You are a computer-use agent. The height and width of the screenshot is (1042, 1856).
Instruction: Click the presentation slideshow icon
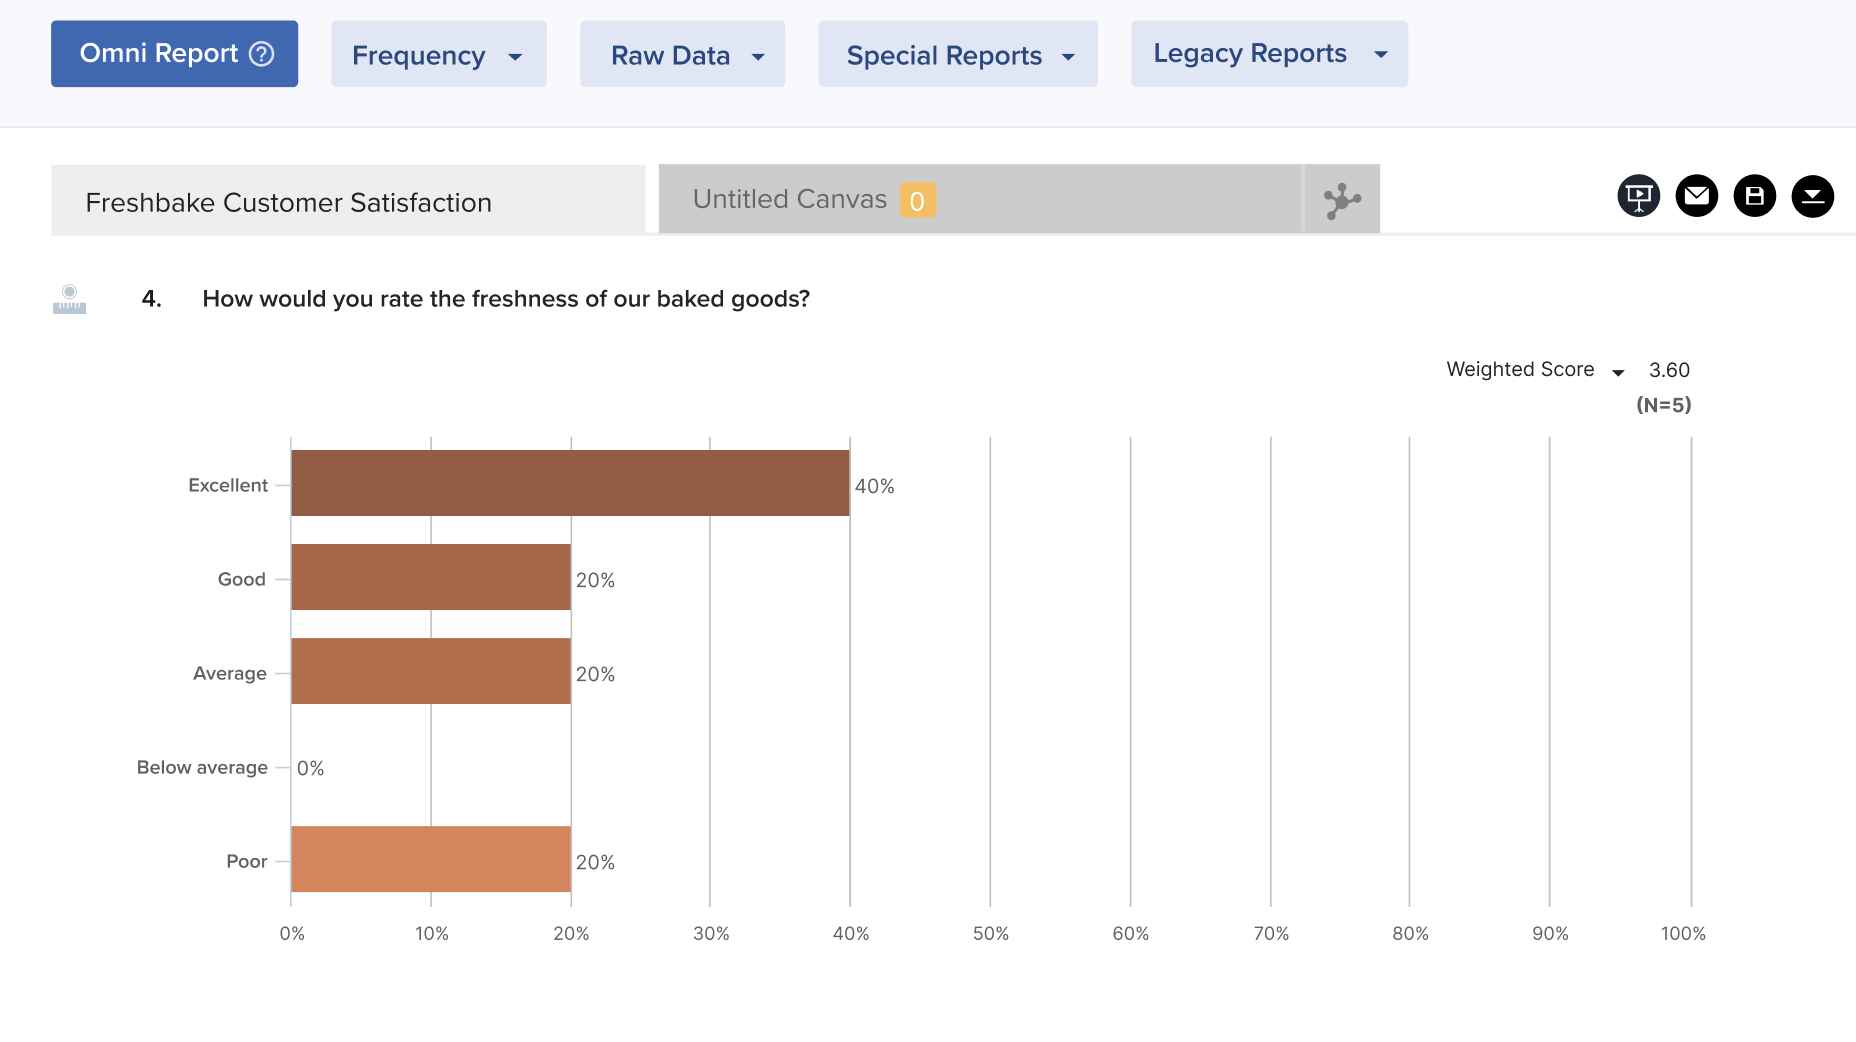coord(1638,196)
